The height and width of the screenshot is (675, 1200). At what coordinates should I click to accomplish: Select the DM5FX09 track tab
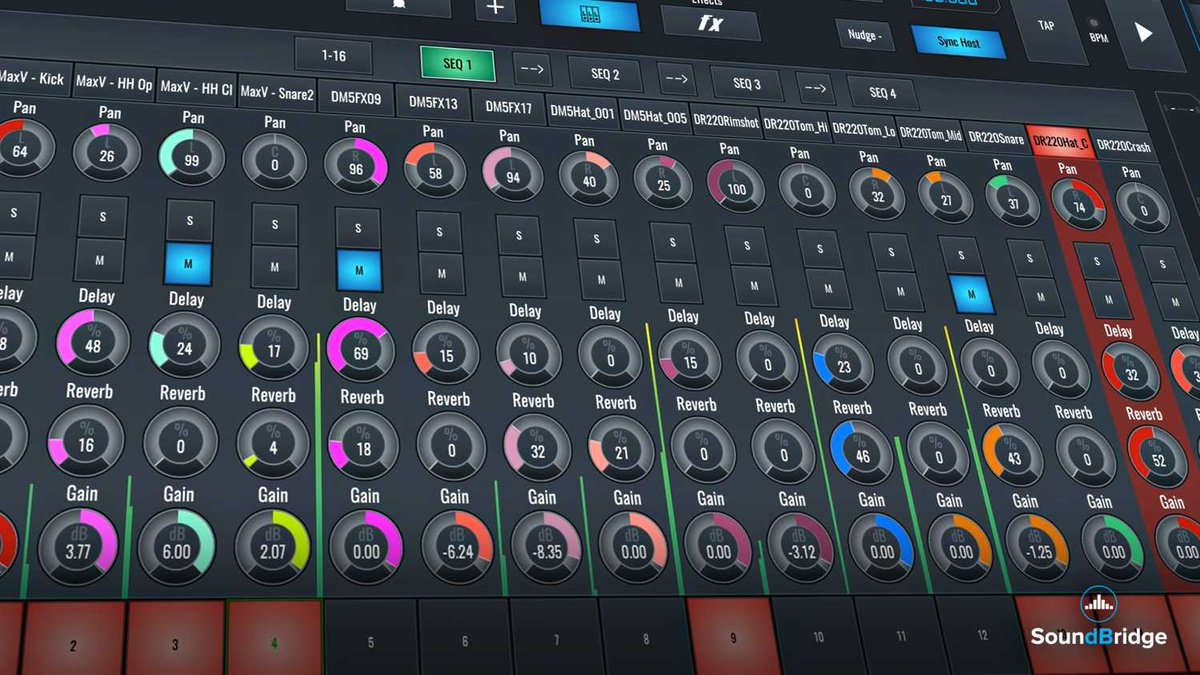click(356, 98)
